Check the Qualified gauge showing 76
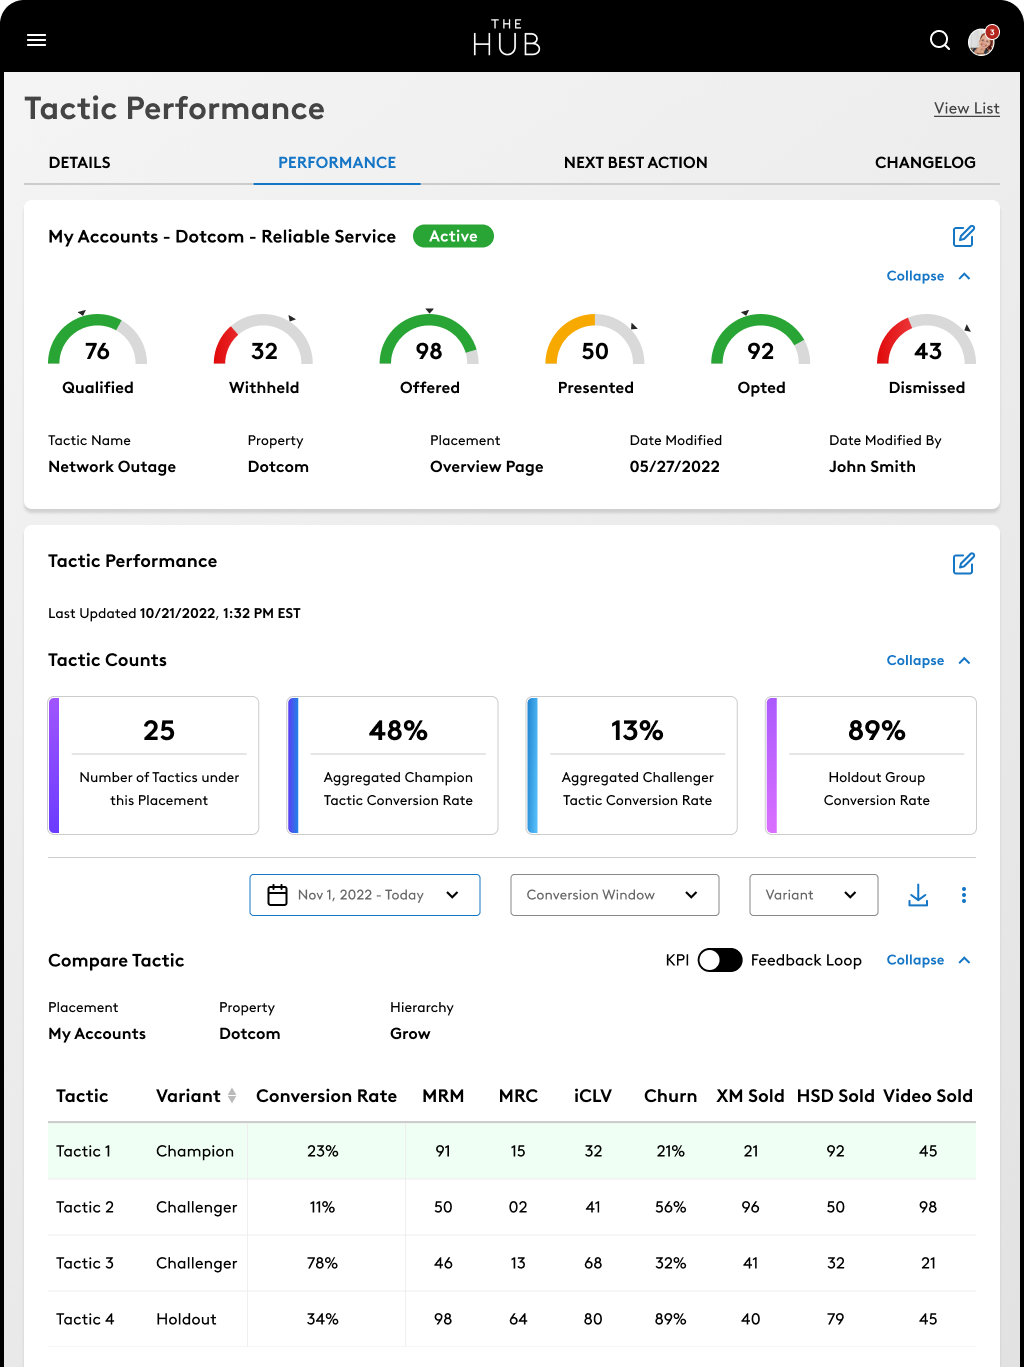1024x1367 pixels. tap(97, 350)
